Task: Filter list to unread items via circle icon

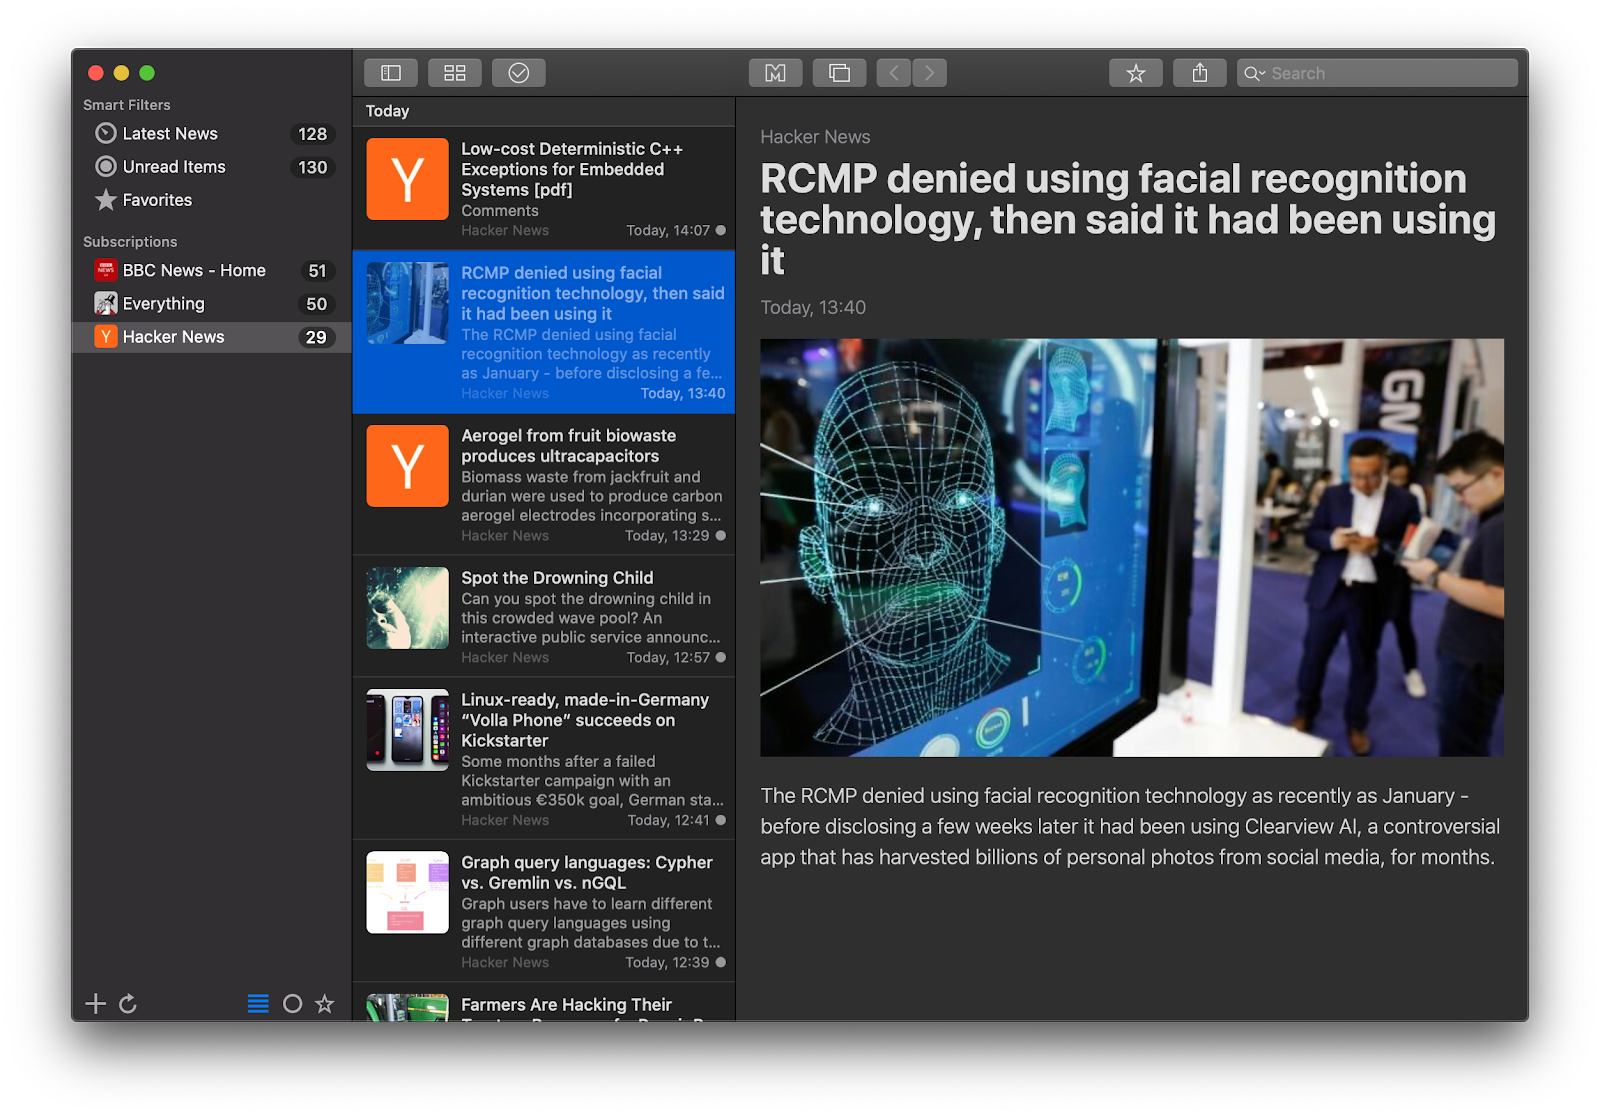Action: (x=293, y=1003)
